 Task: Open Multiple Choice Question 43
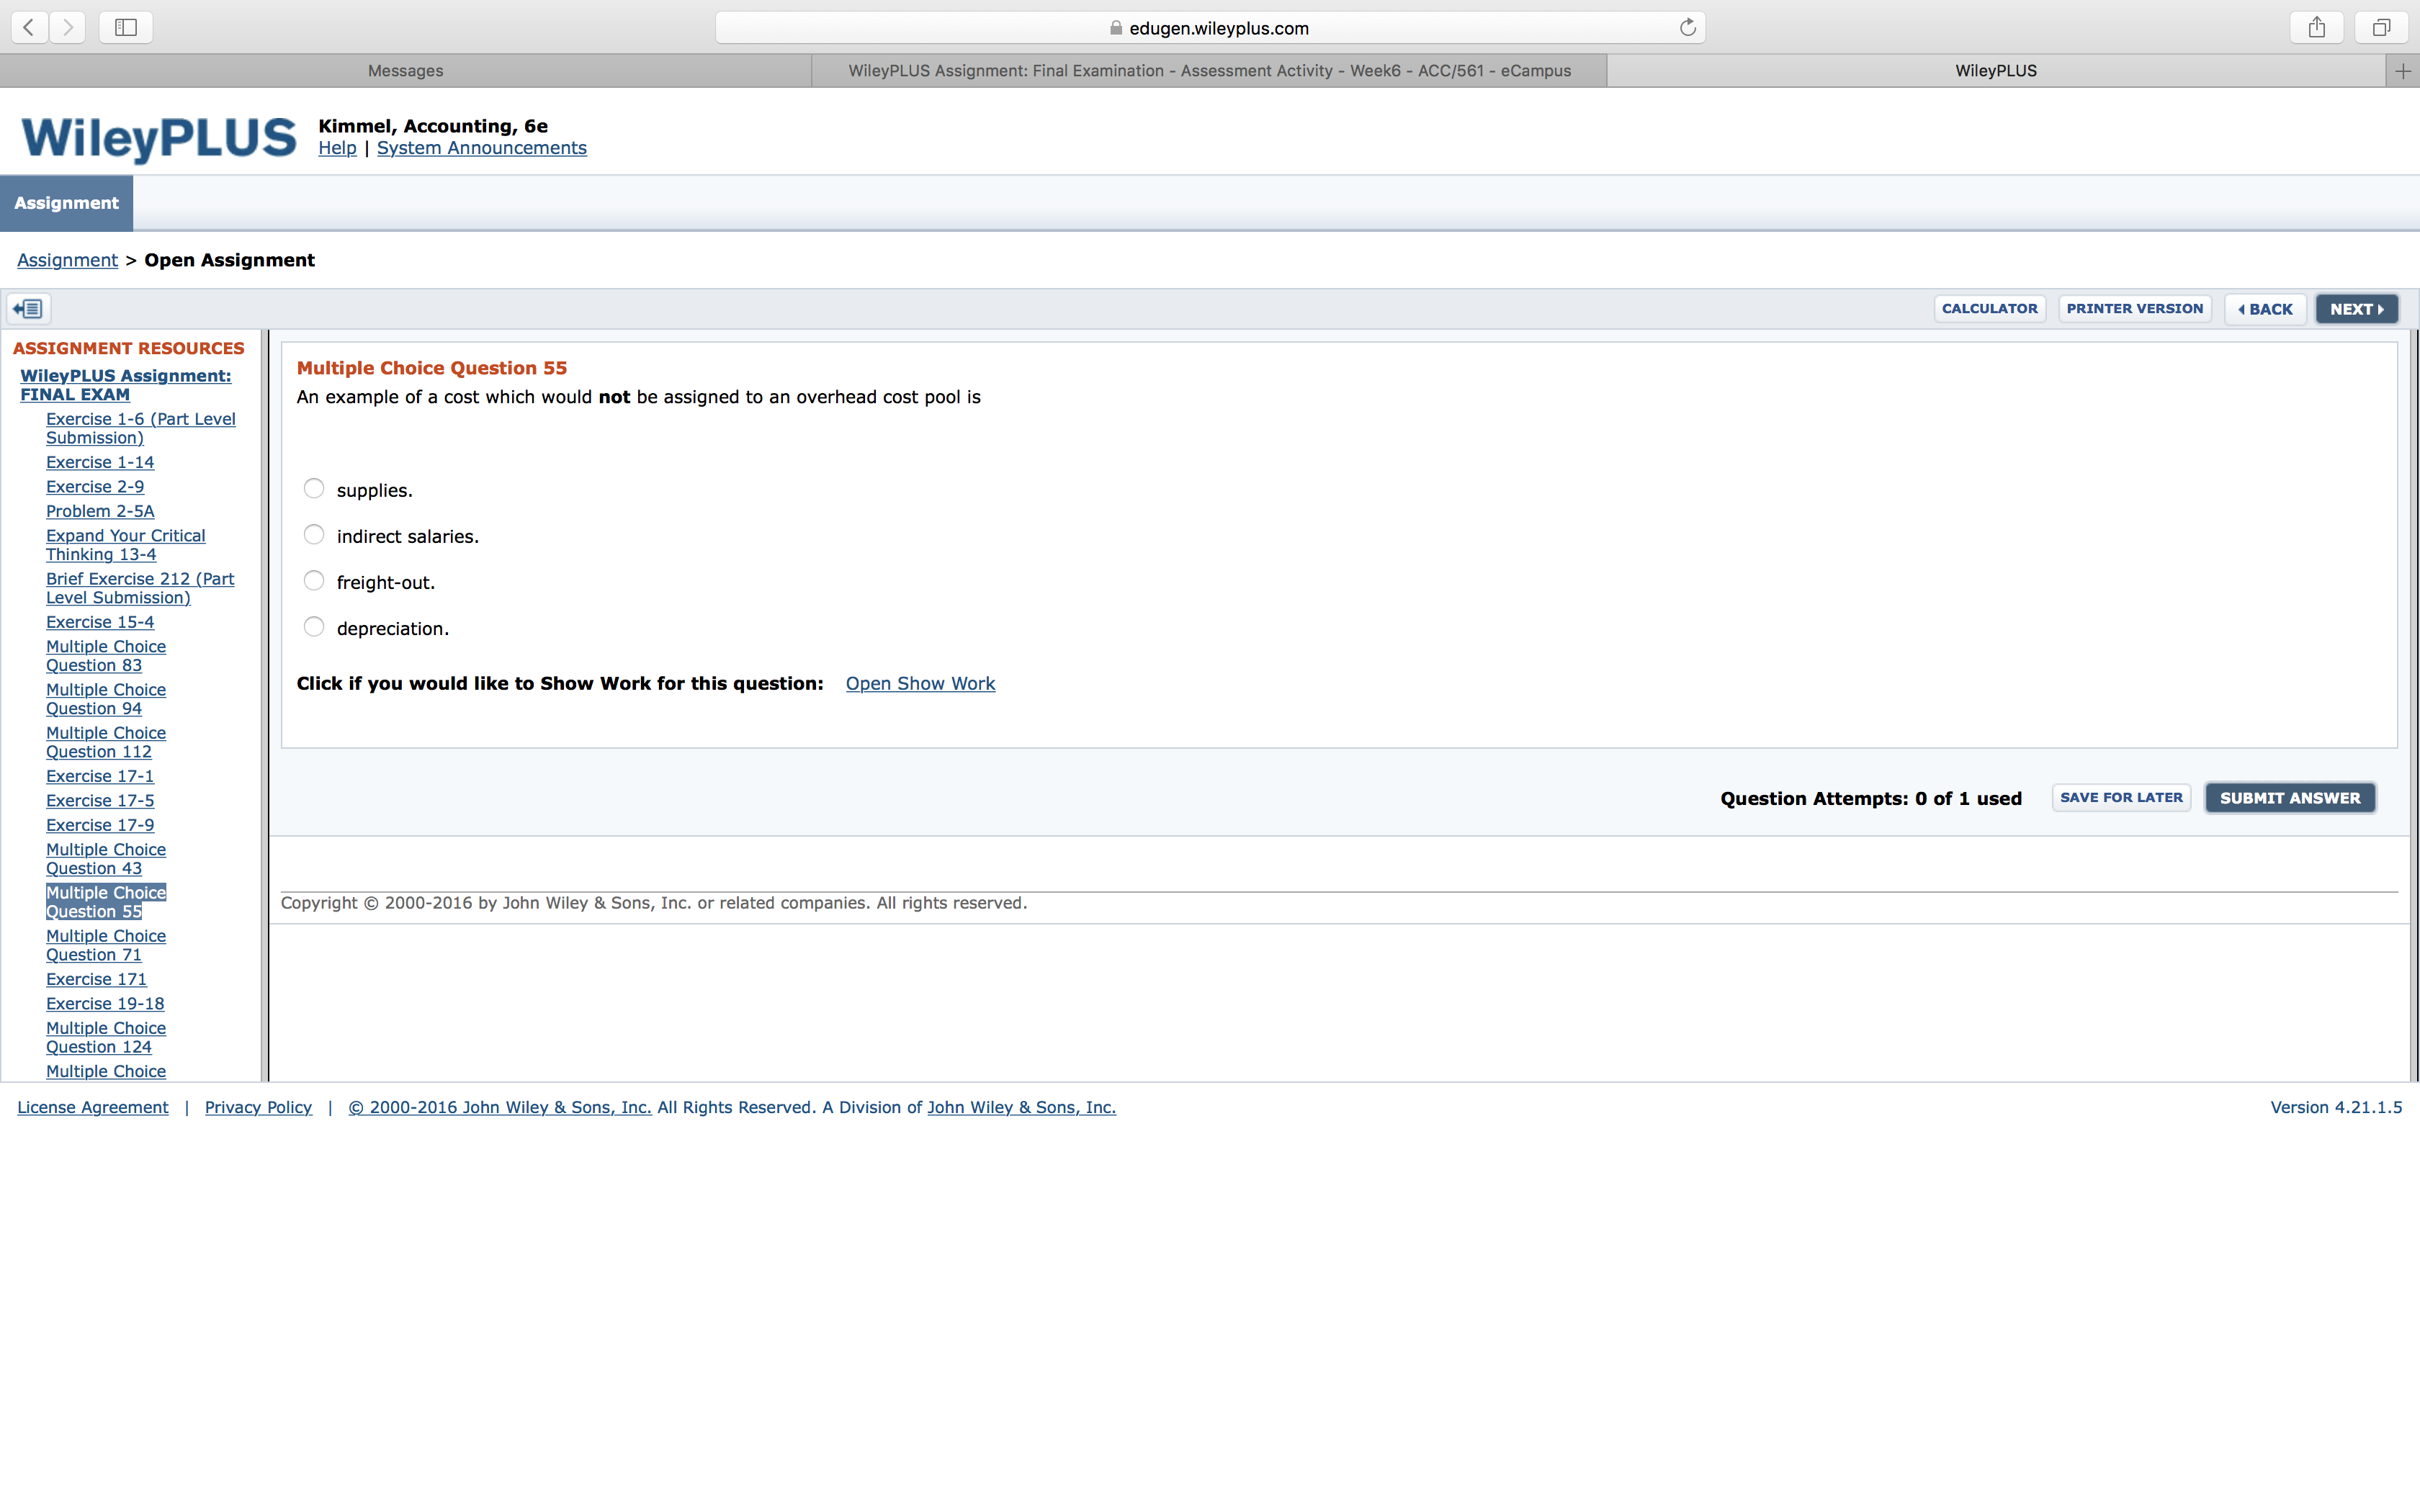coord(106,859)
